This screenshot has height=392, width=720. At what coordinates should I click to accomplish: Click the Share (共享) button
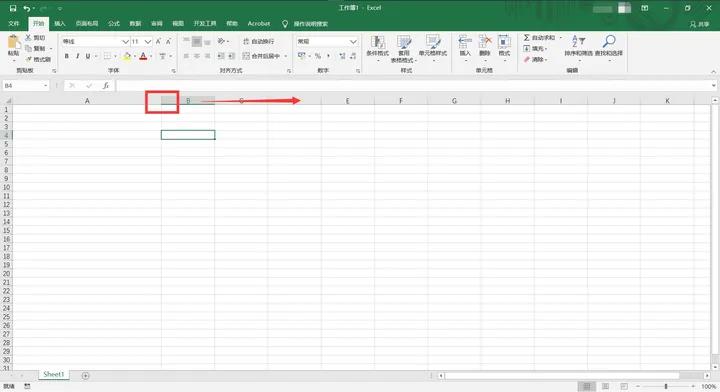[700, 24]
